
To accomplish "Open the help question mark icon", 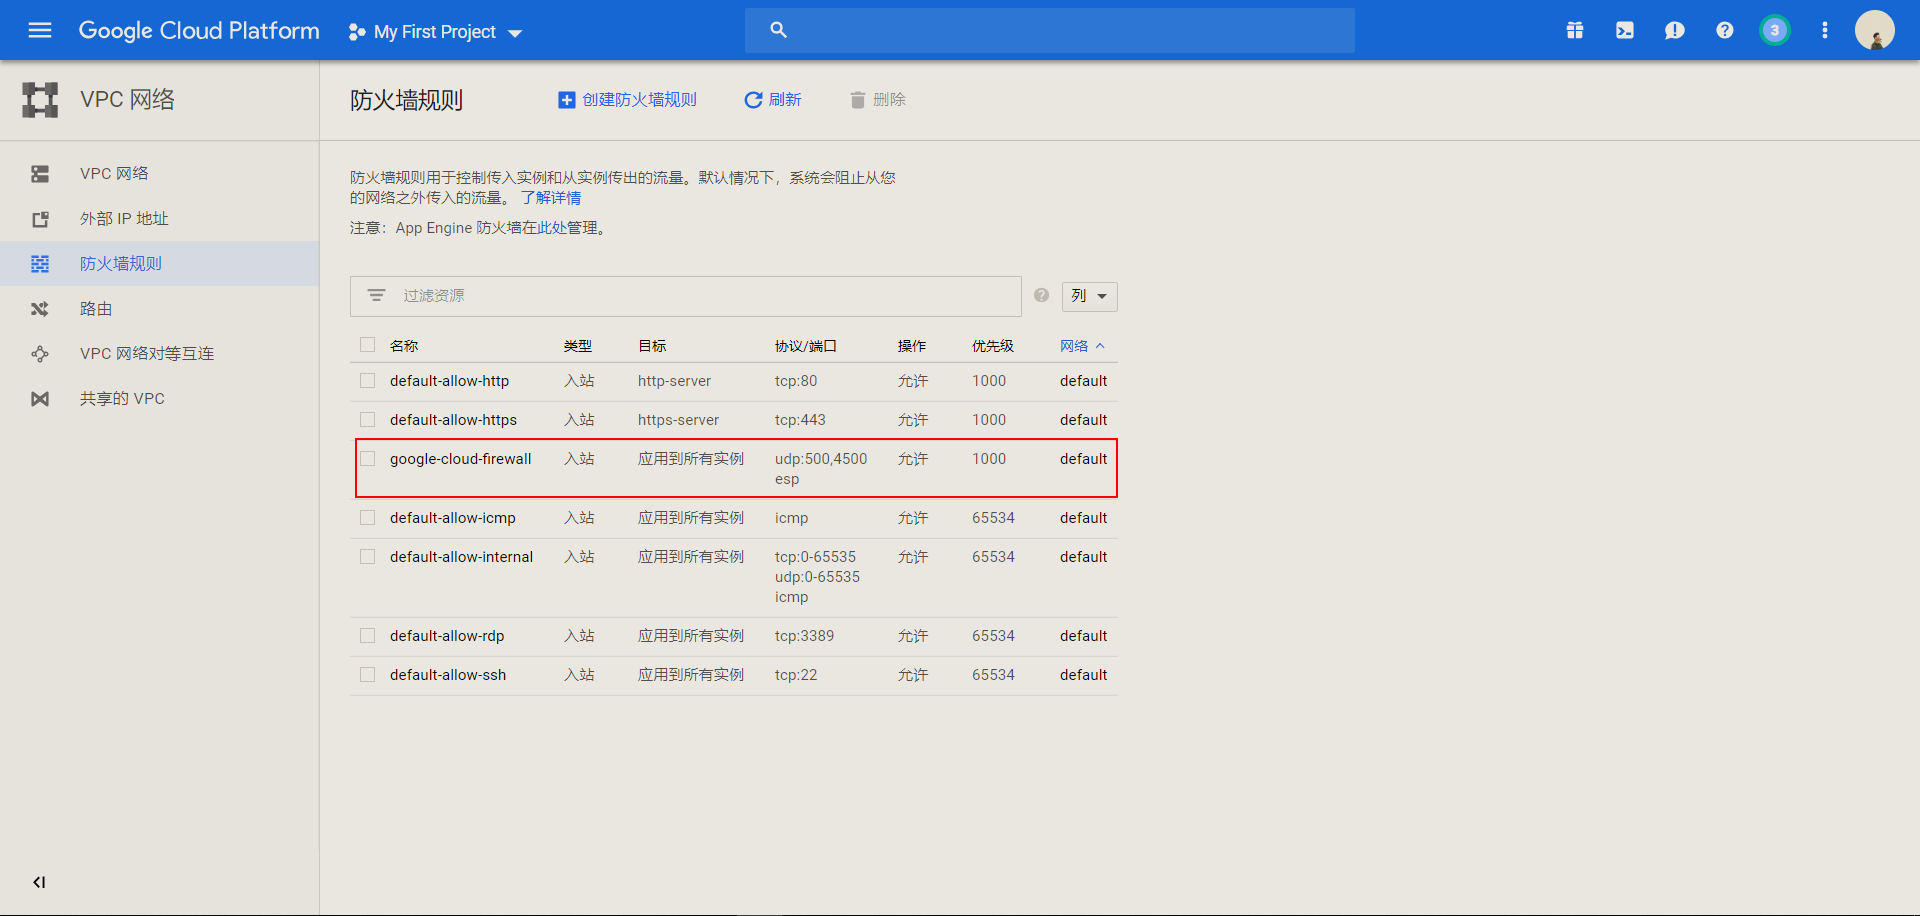I will (x=1725, y=30).
